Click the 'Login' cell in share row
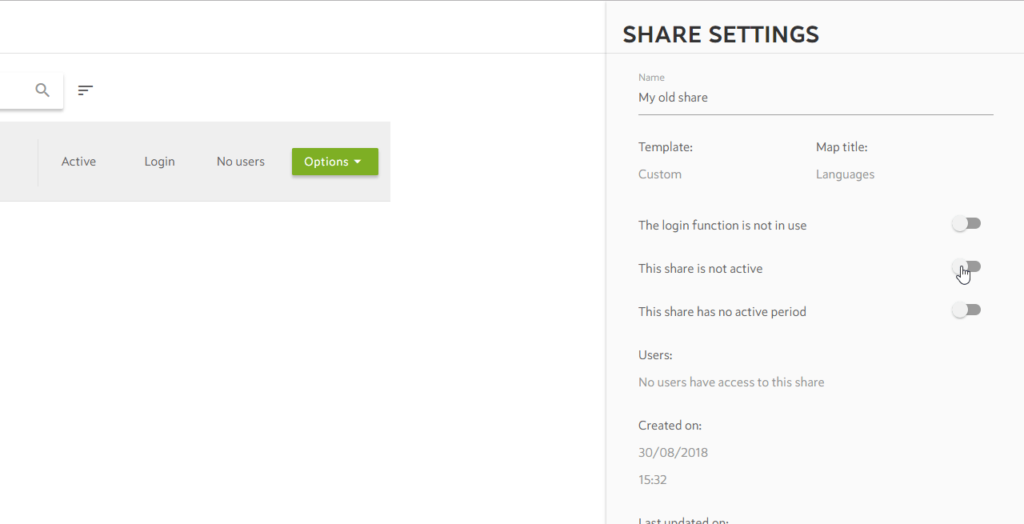Image resolution: width=1024 pixels, height=524 pixels. point(159,161)
